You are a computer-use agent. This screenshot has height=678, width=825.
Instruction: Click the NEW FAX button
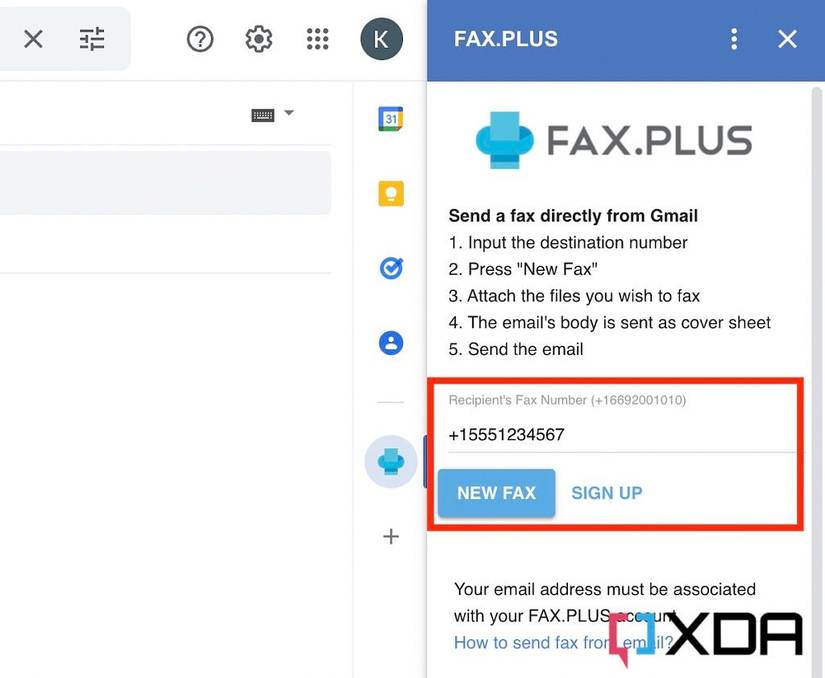[x=496, y=493]
